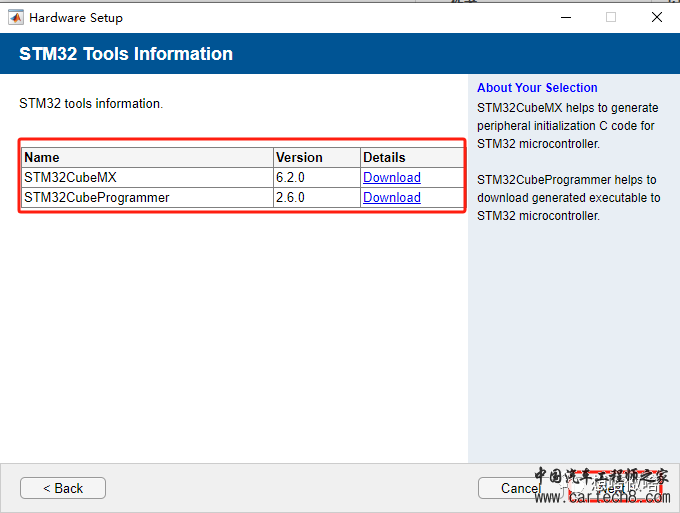Click the Name column header

(x=147, y=157)
